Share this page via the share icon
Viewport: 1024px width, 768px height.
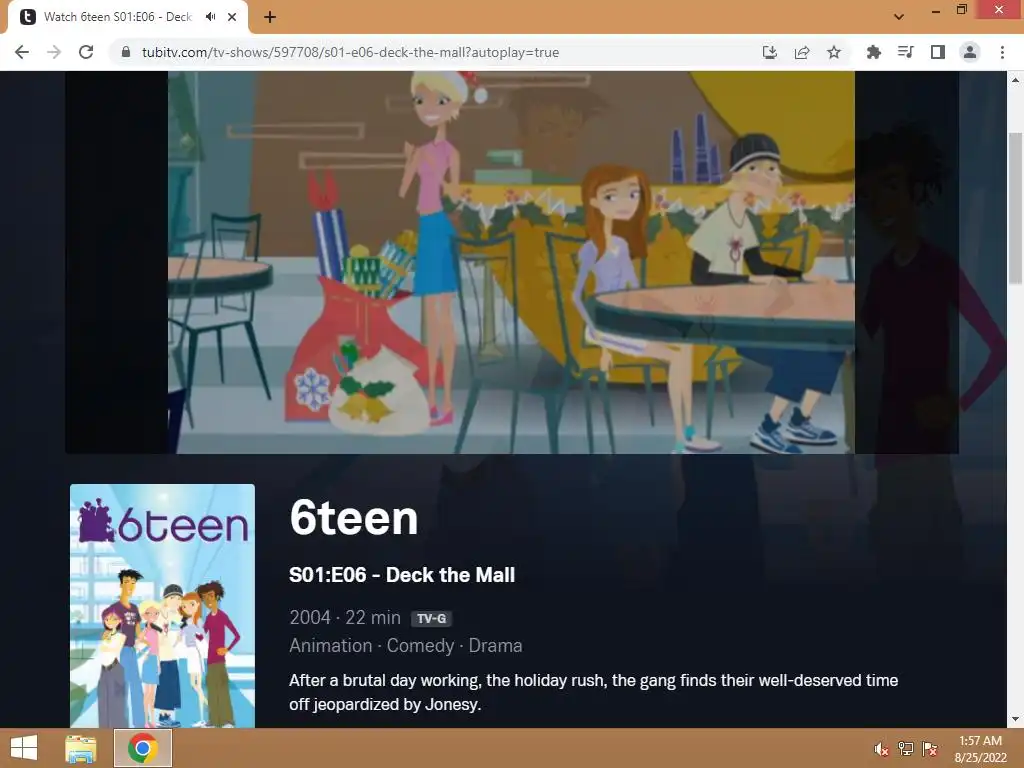click(802, 52)
